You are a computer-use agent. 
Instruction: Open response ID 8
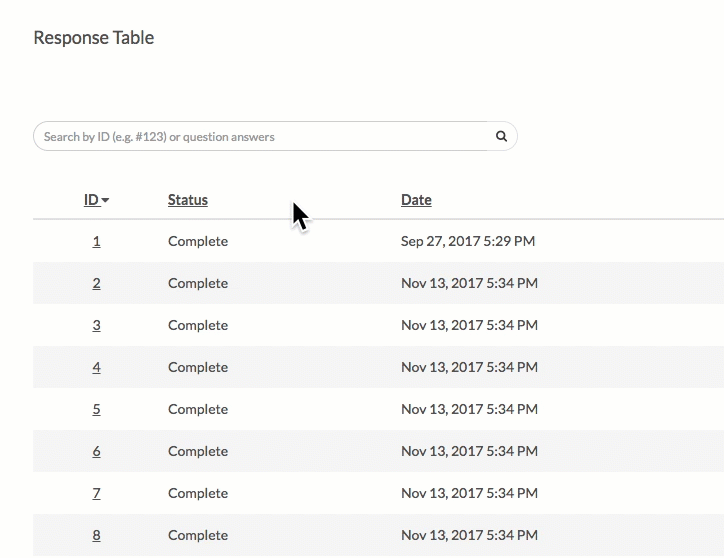pos(96,535)
